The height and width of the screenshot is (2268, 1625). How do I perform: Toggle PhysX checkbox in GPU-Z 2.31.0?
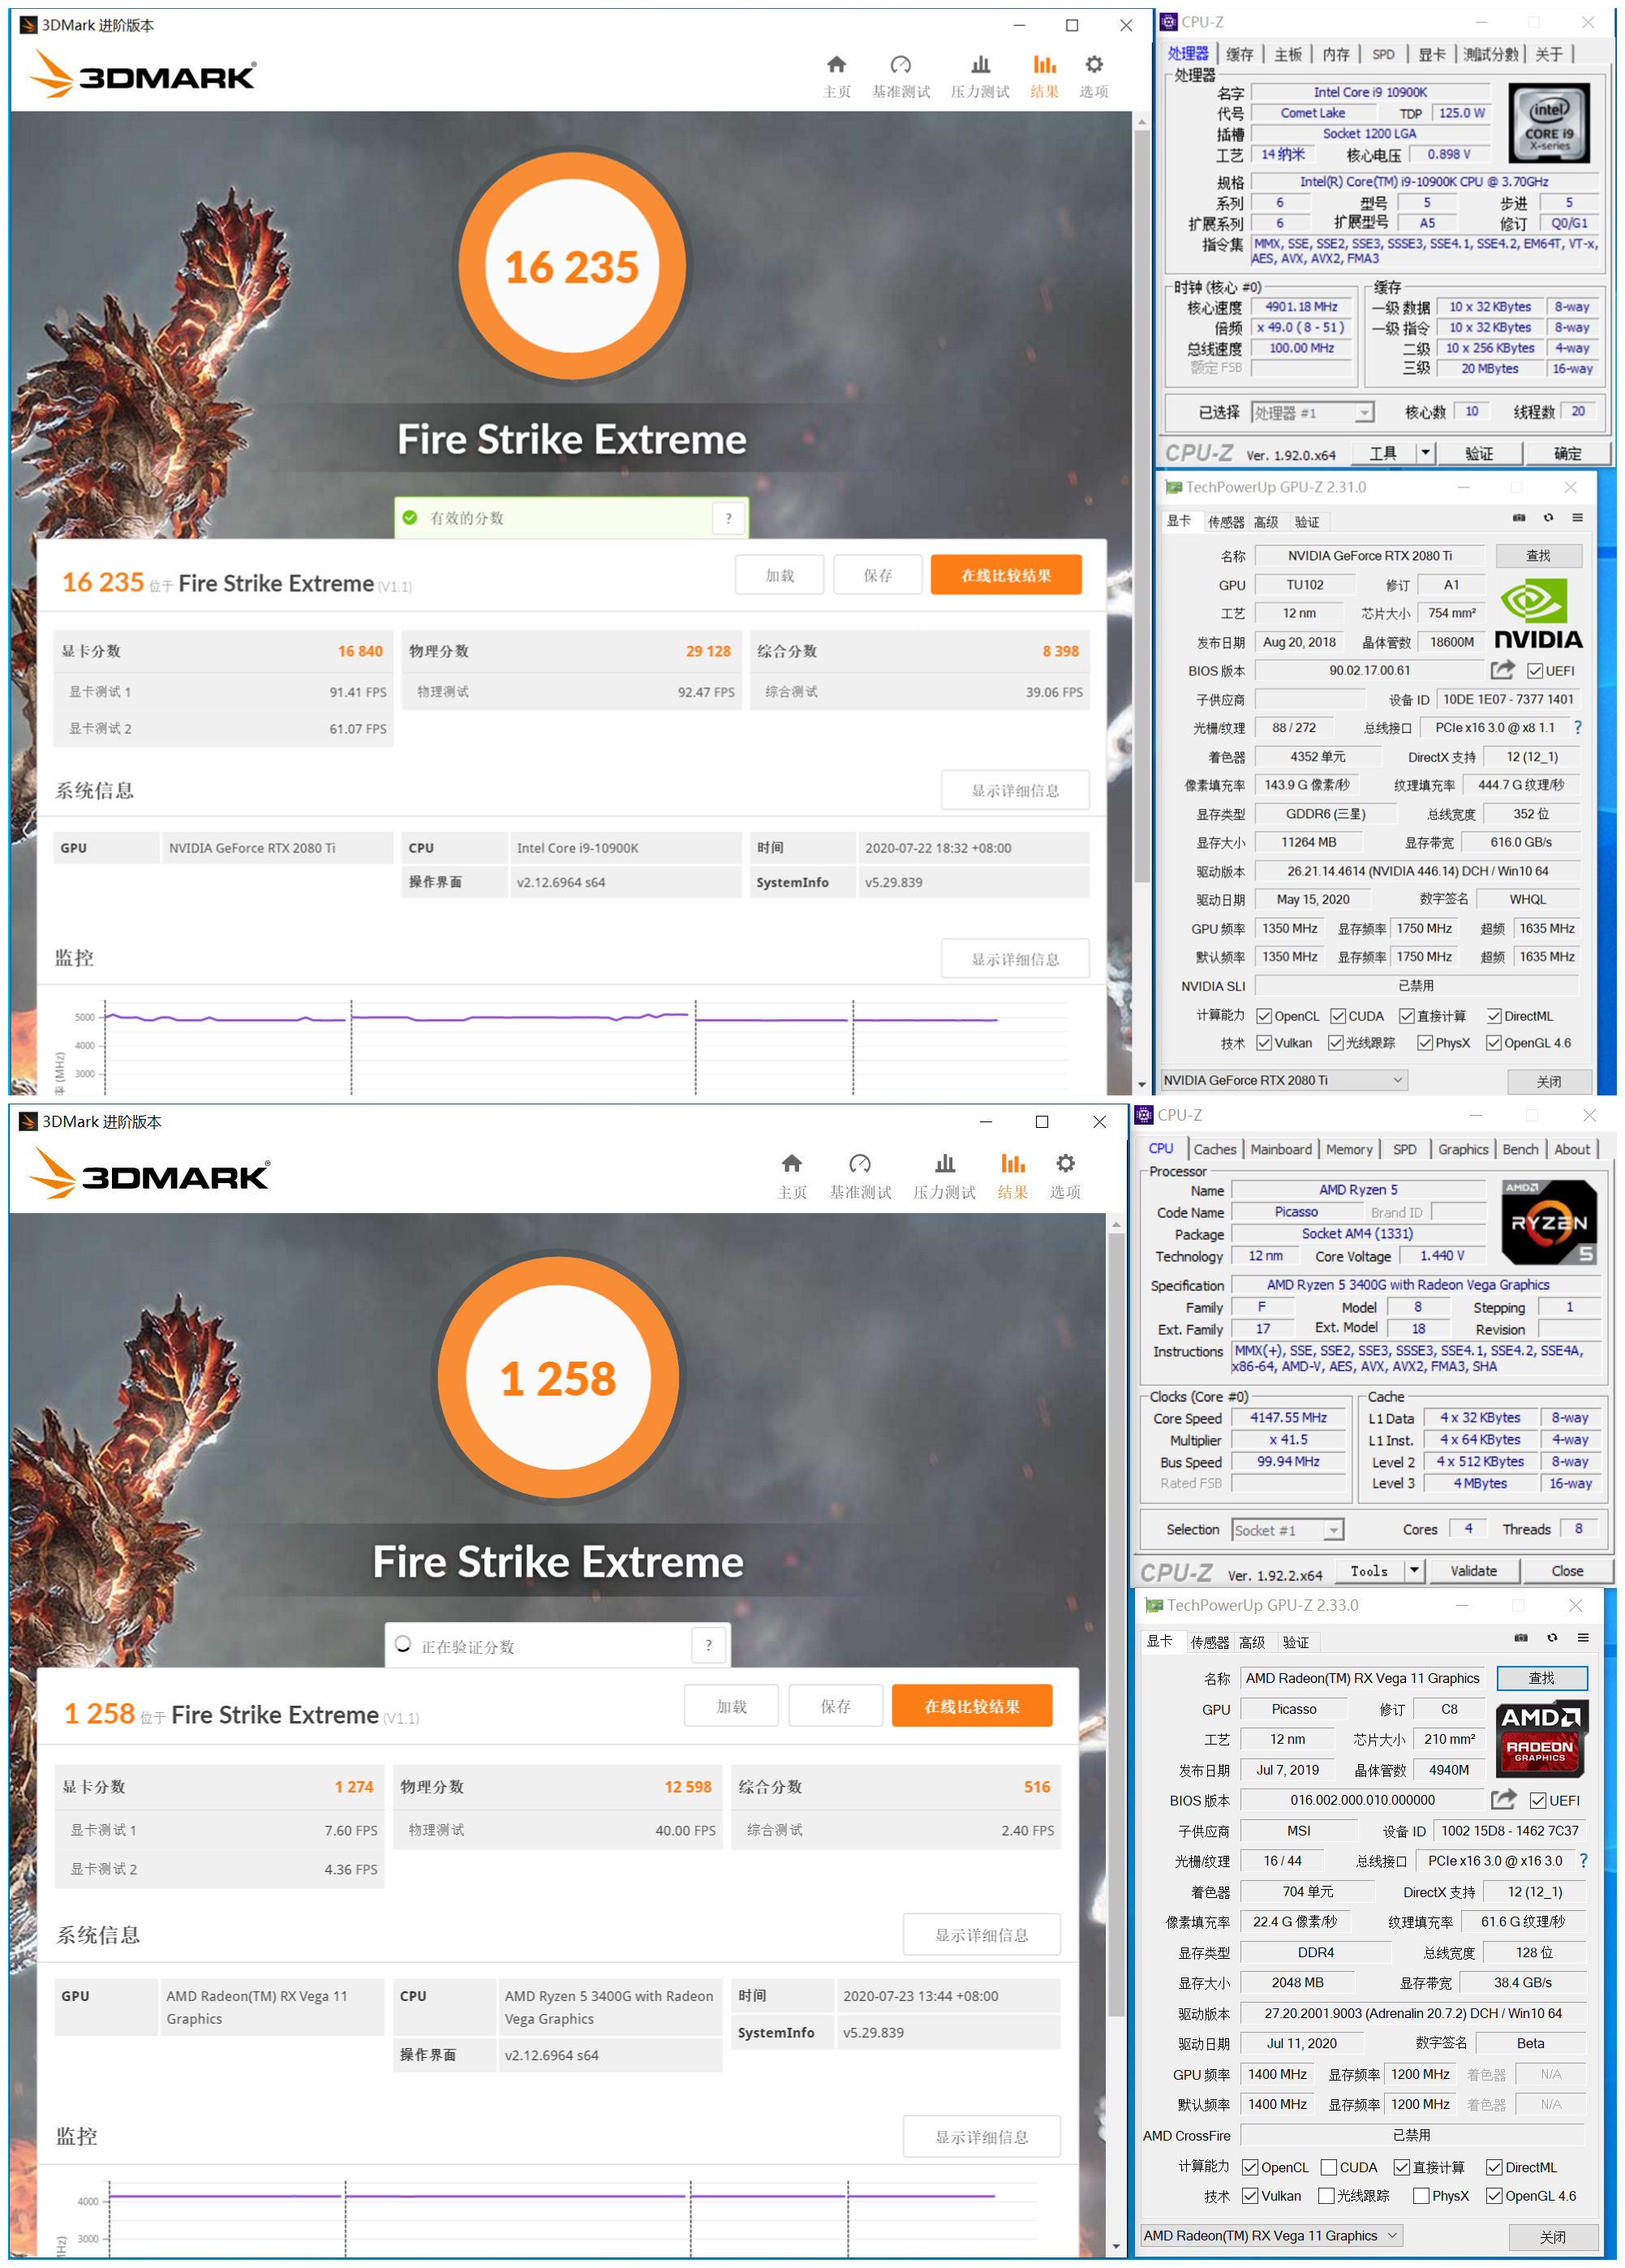(x=1424, y=1043)
